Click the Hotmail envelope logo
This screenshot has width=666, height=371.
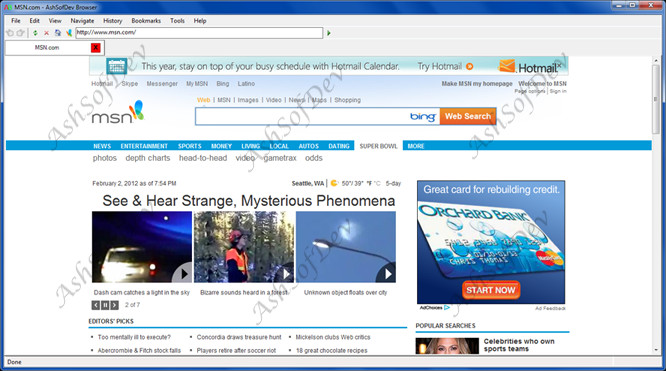[x=507, y=66]
